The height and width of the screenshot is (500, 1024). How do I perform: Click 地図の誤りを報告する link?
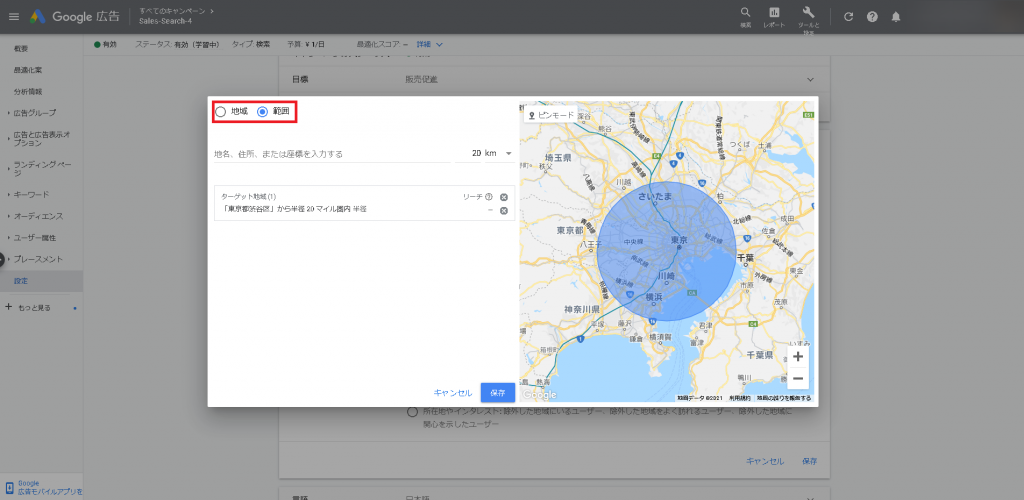(x=784, y=398)
